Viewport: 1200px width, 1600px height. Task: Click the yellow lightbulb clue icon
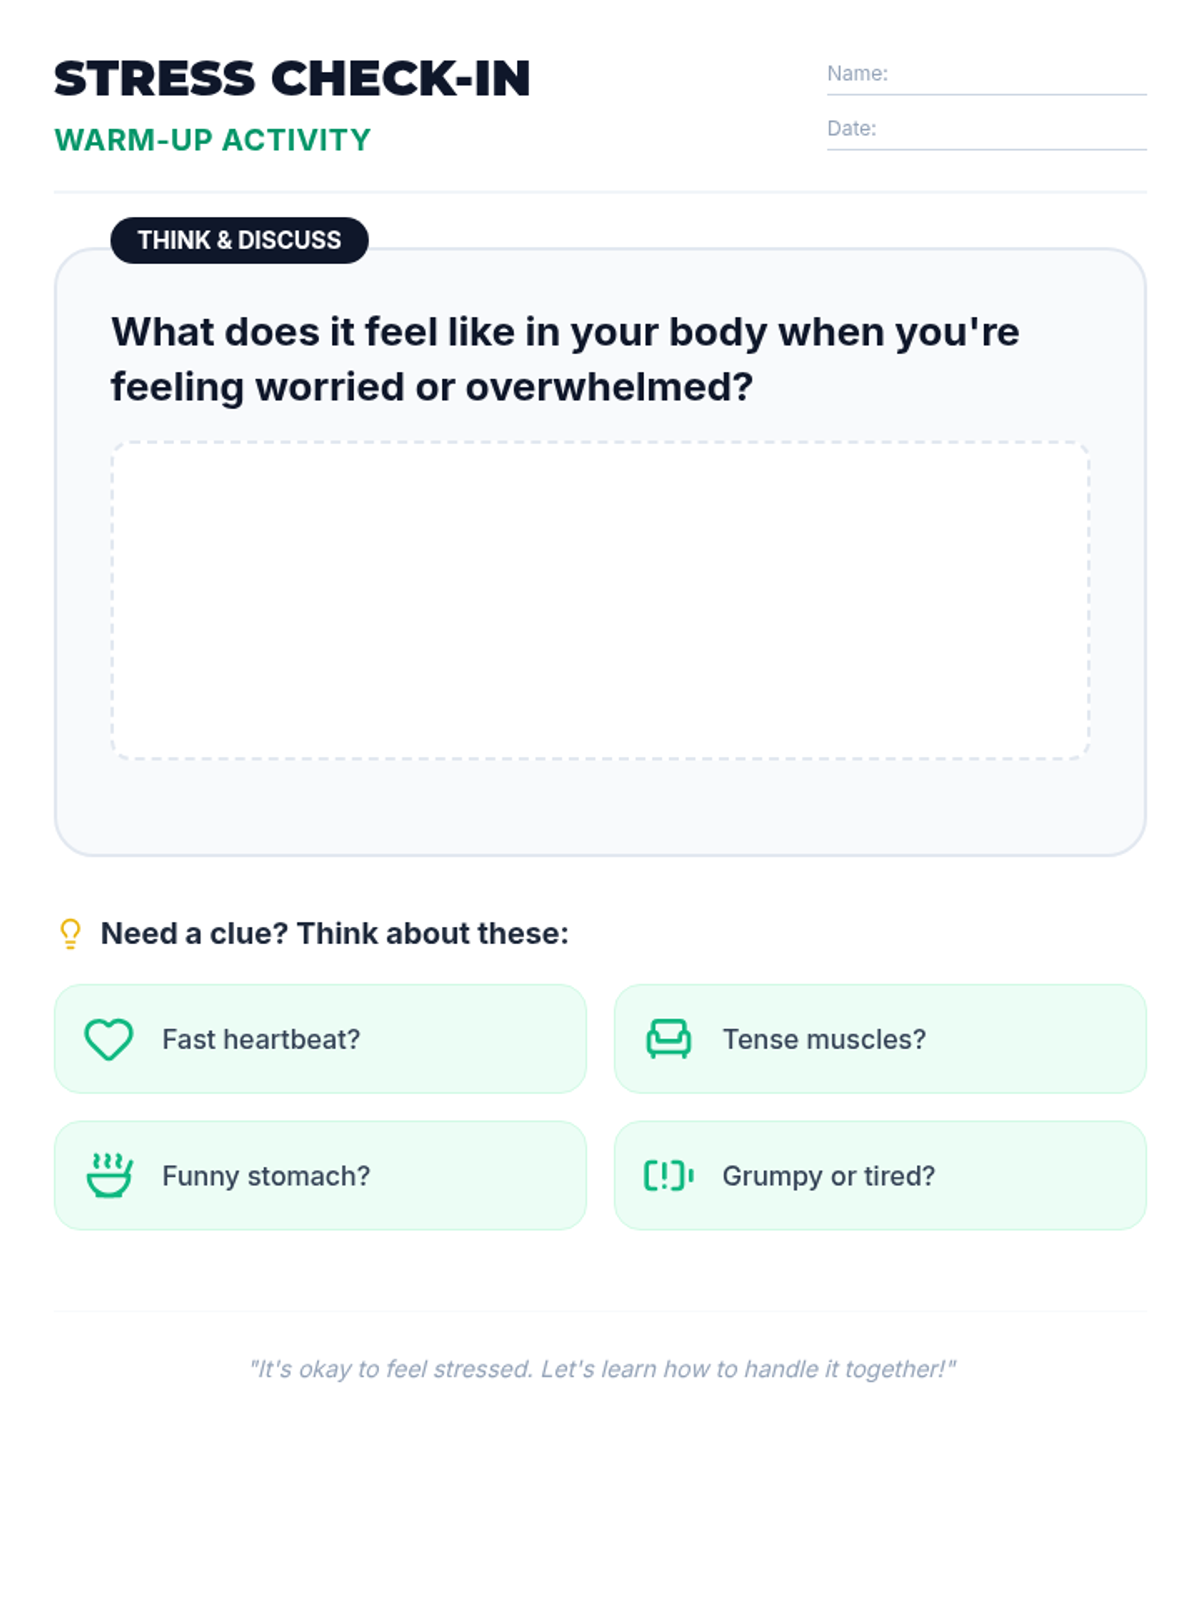pyautogui.click(x=70, y=933)
